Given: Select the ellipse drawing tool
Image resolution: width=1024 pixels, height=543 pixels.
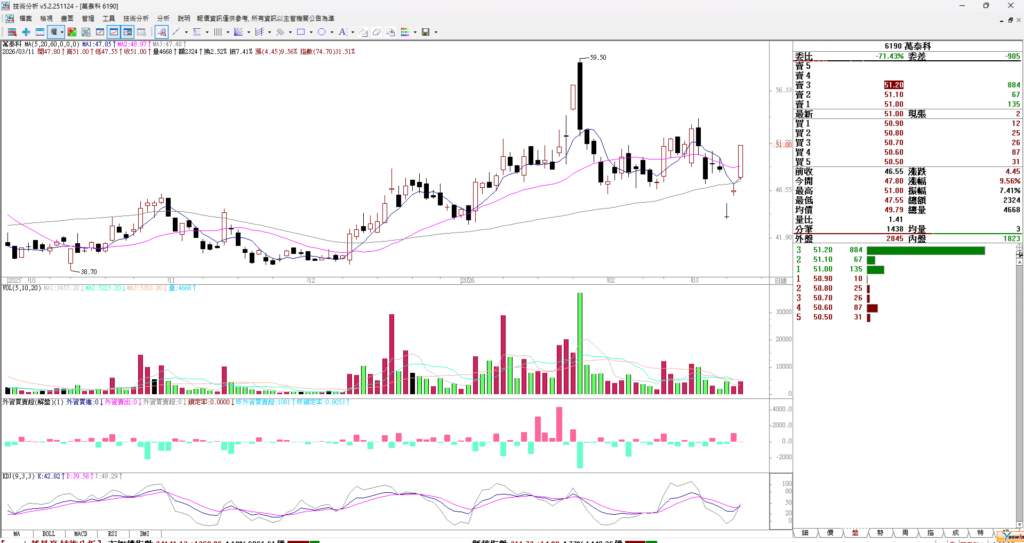Looking at the screenshot, I should (x=321, y=32).
